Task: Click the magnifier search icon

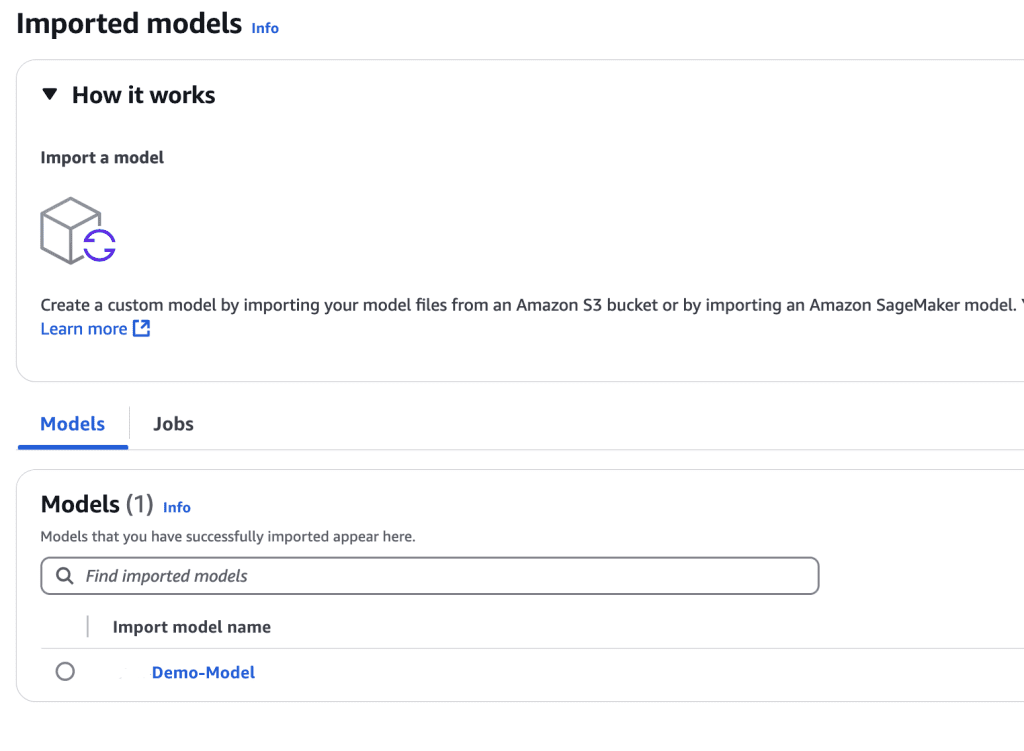Action: [65, 576]
